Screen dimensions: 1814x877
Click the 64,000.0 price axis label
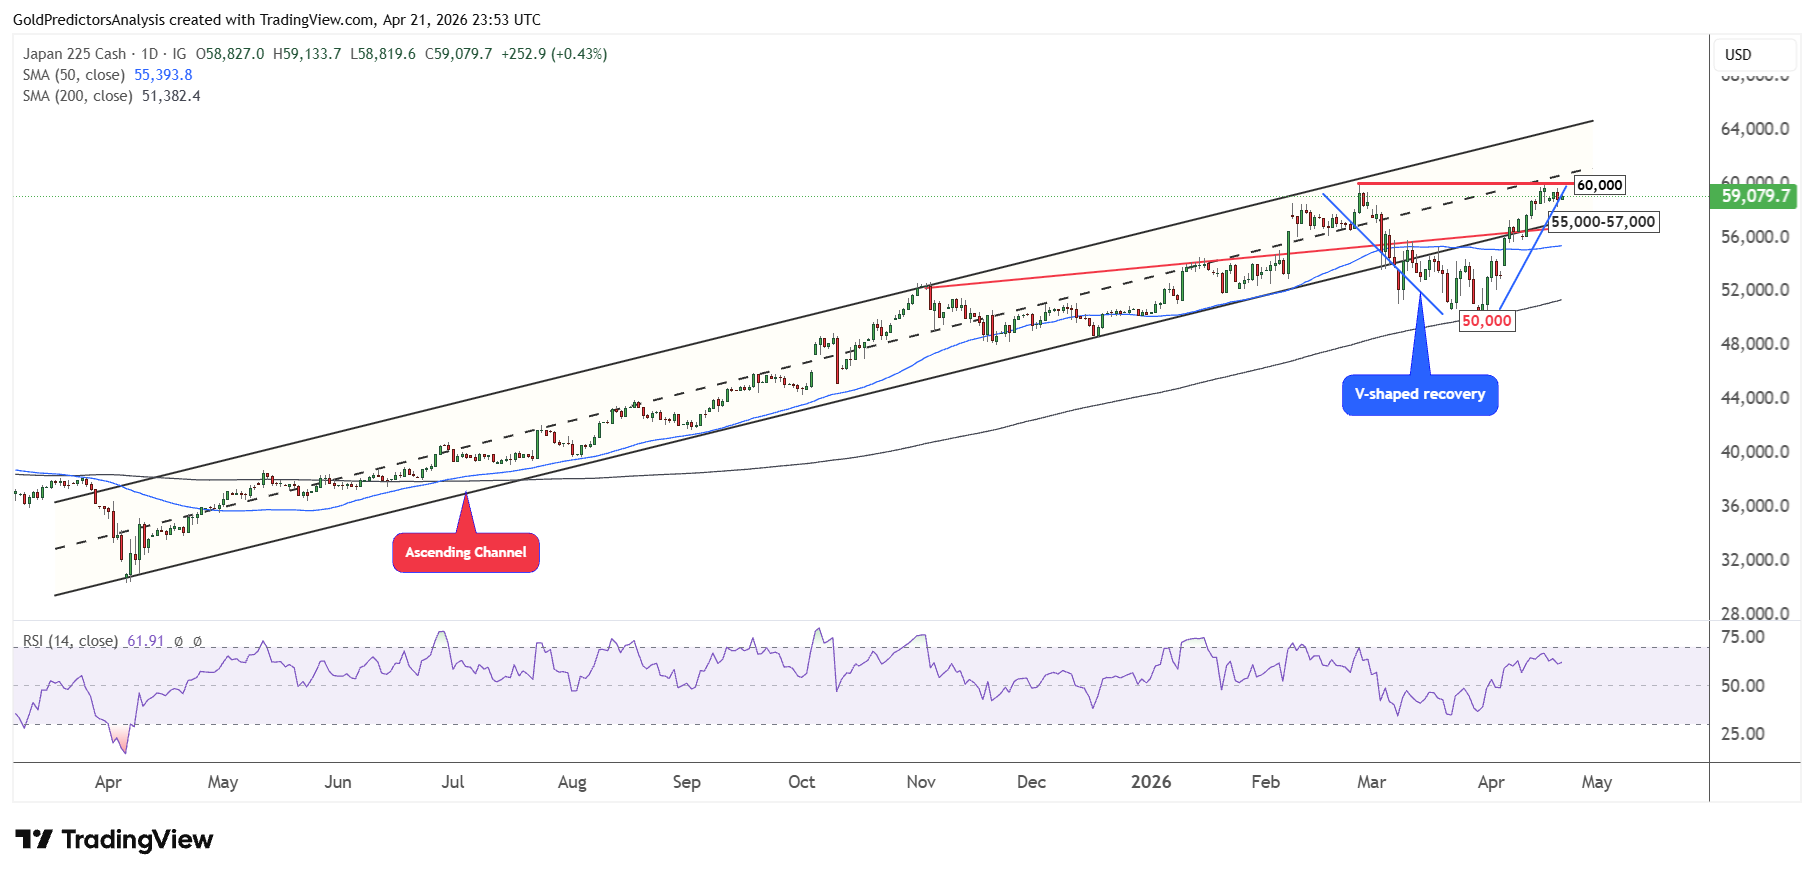pos(1755,129)
